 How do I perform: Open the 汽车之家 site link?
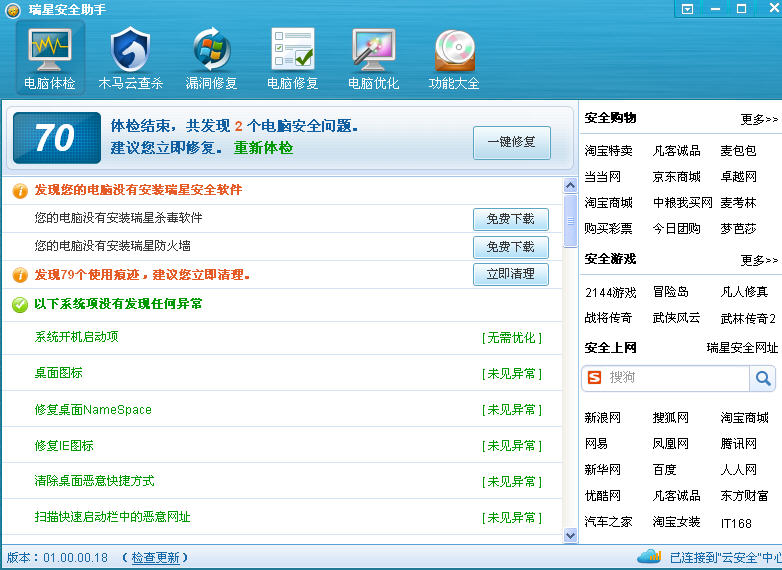(608, 522)
